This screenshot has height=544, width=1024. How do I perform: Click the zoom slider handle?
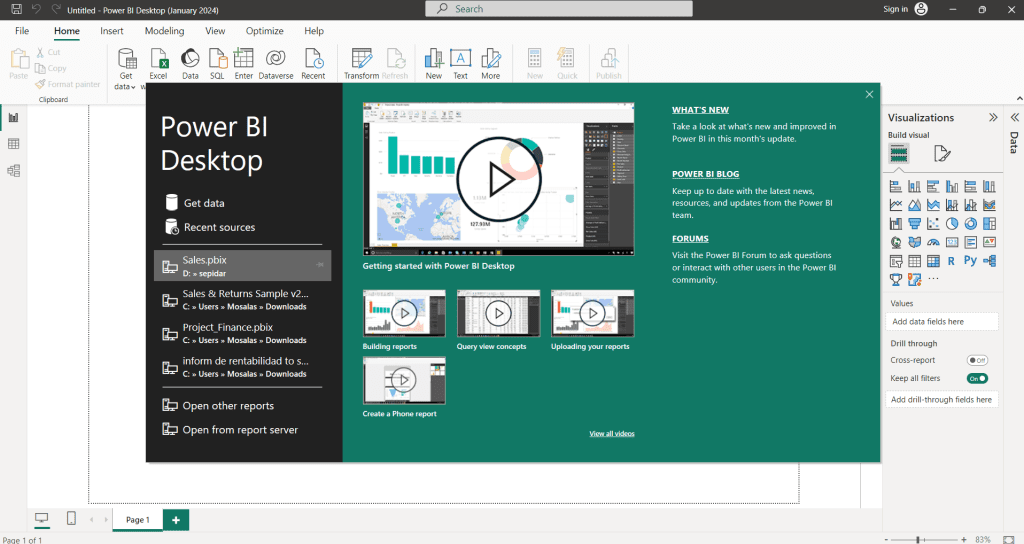pyautogui.click(x=918, y=540)
